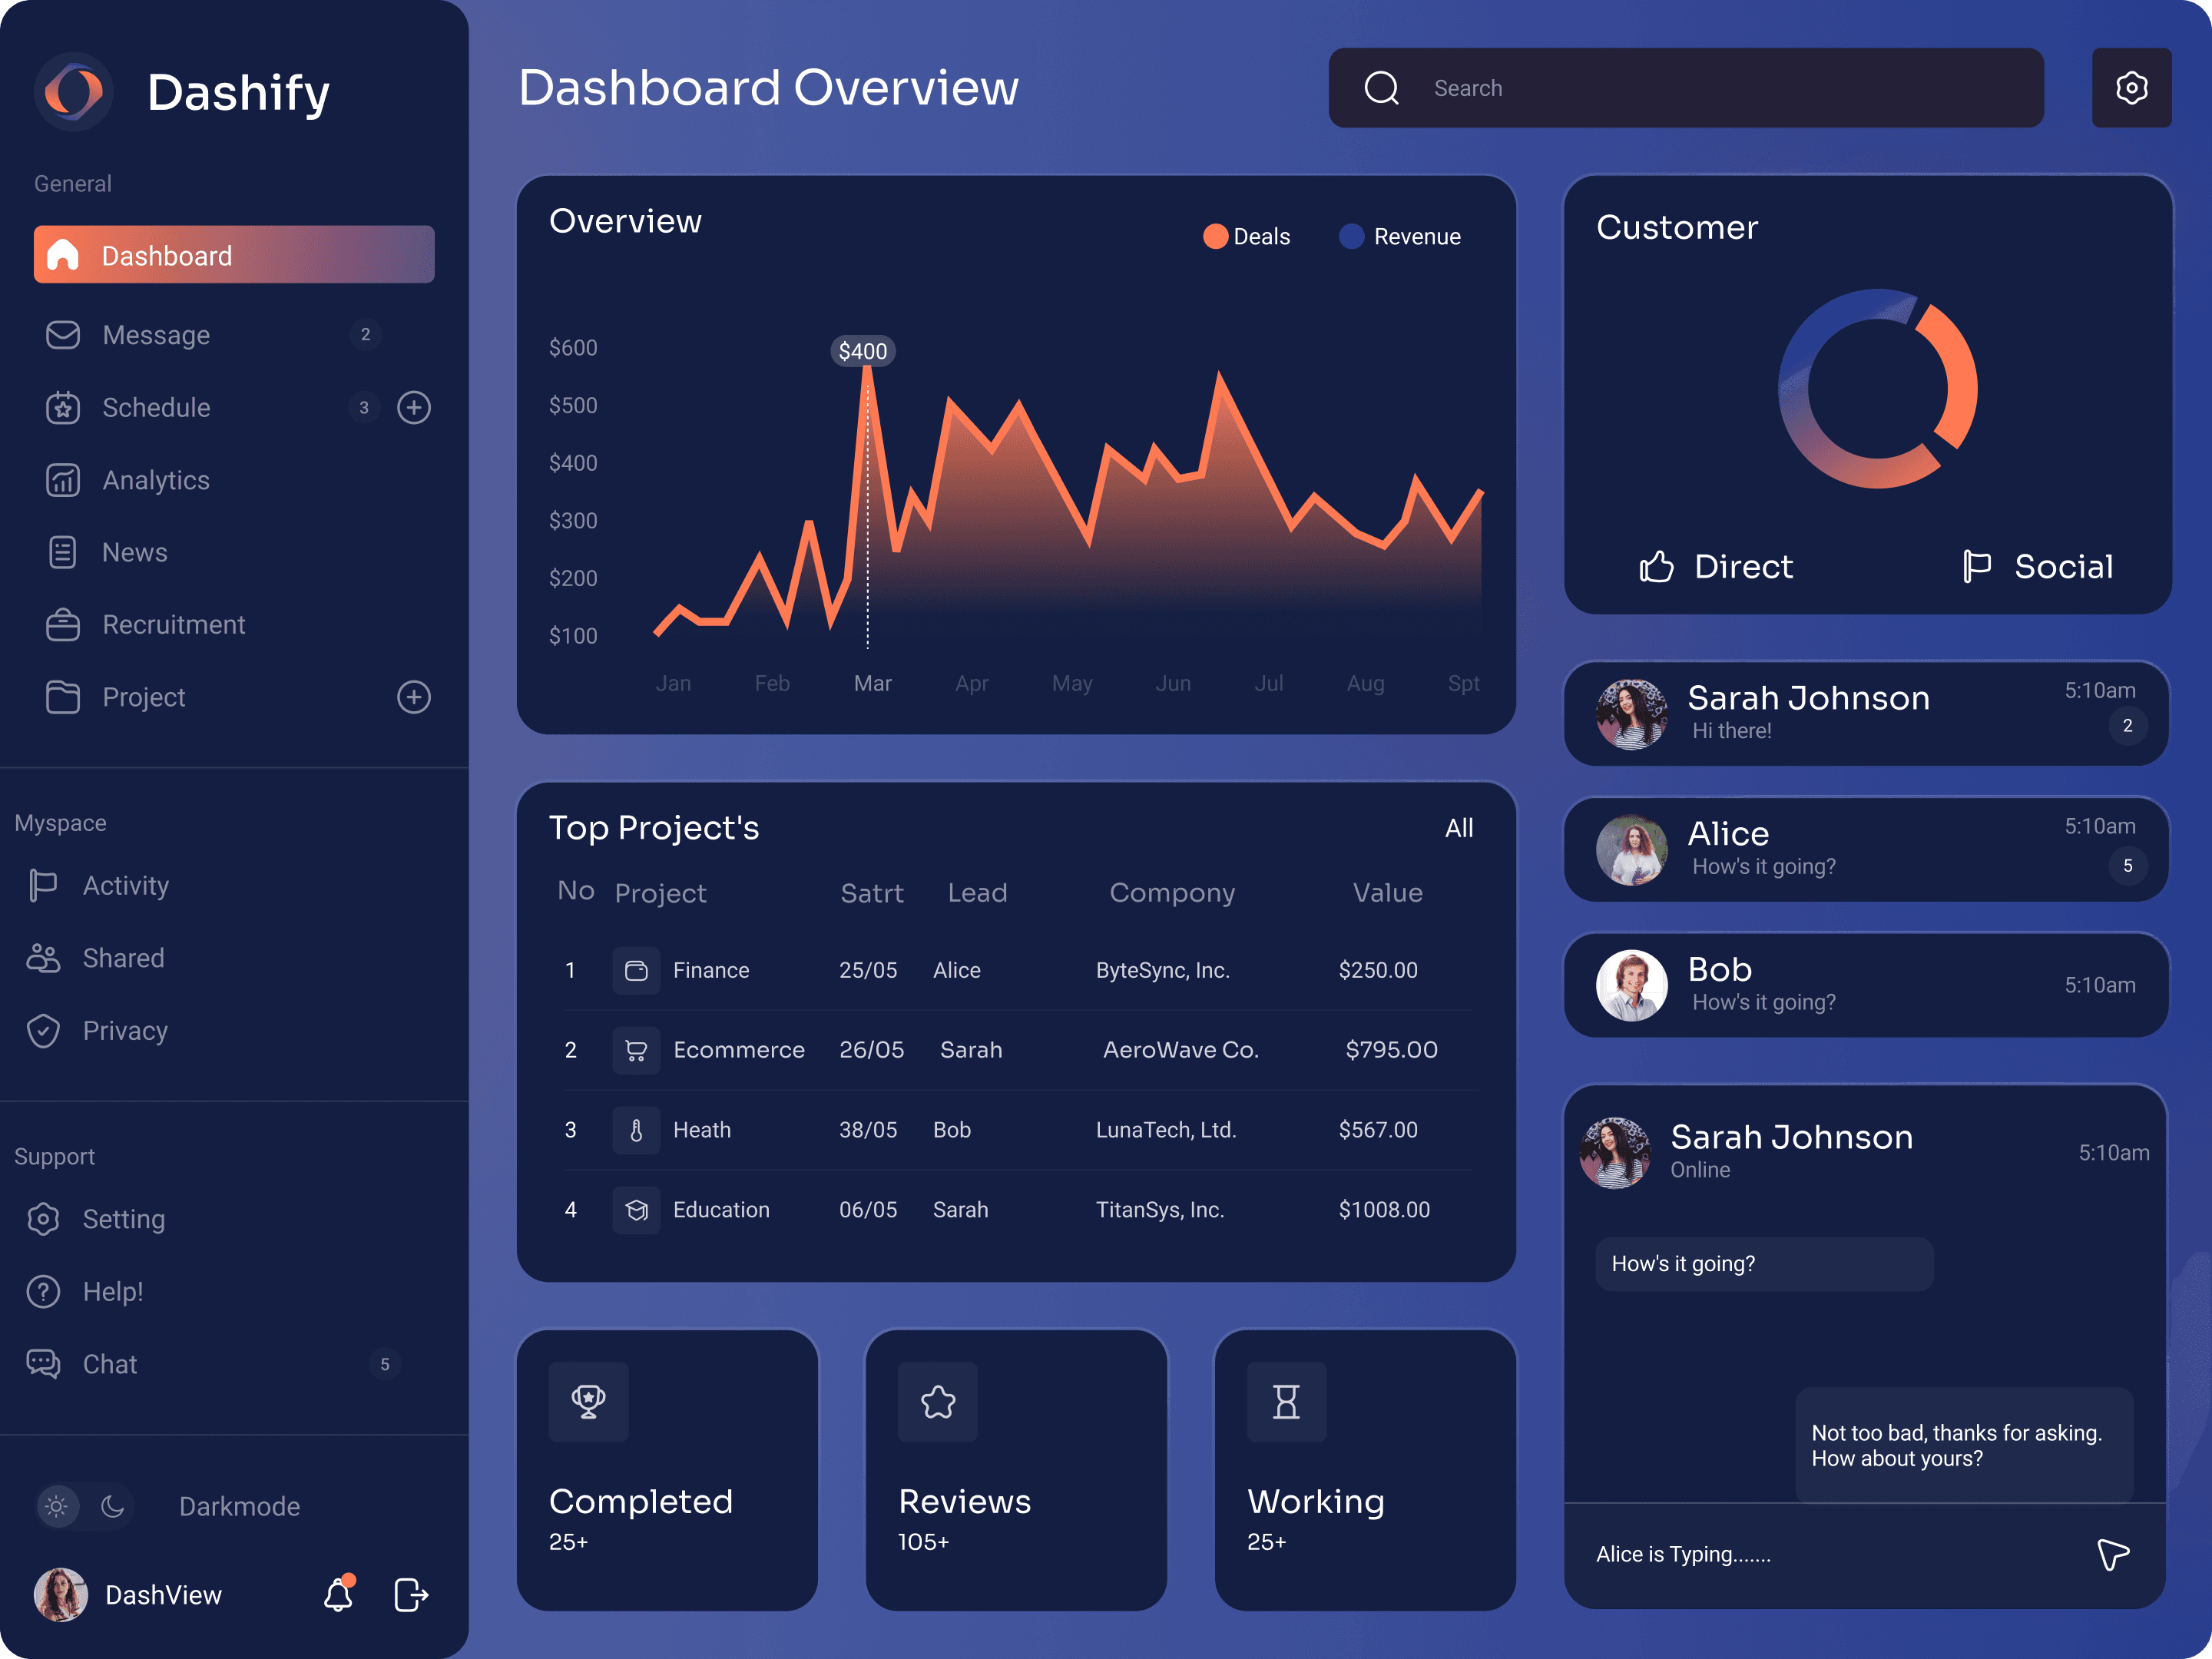The image size is (2212, 1659).
Task: Click the logout icon beside DashView
Action: 411,1594
